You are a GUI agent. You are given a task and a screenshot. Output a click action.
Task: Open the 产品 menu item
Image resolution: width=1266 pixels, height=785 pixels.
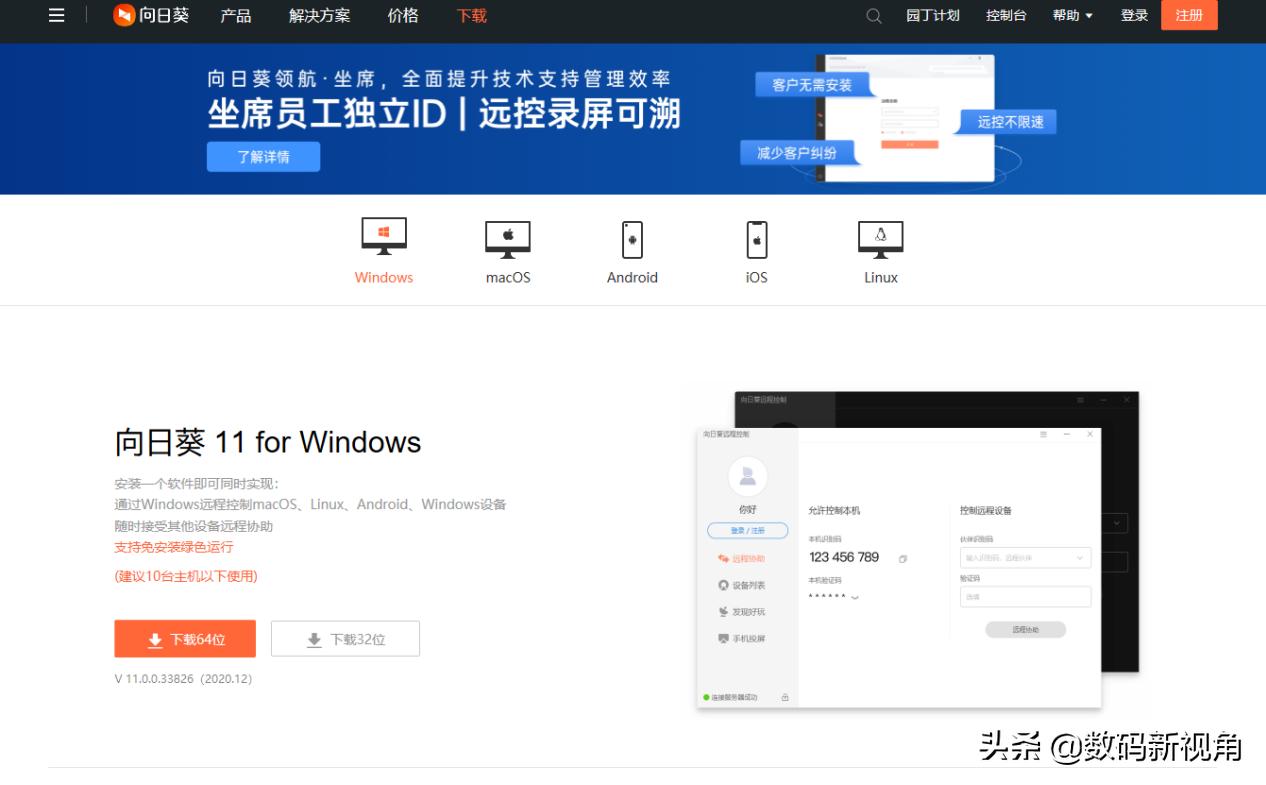point(239,16)
